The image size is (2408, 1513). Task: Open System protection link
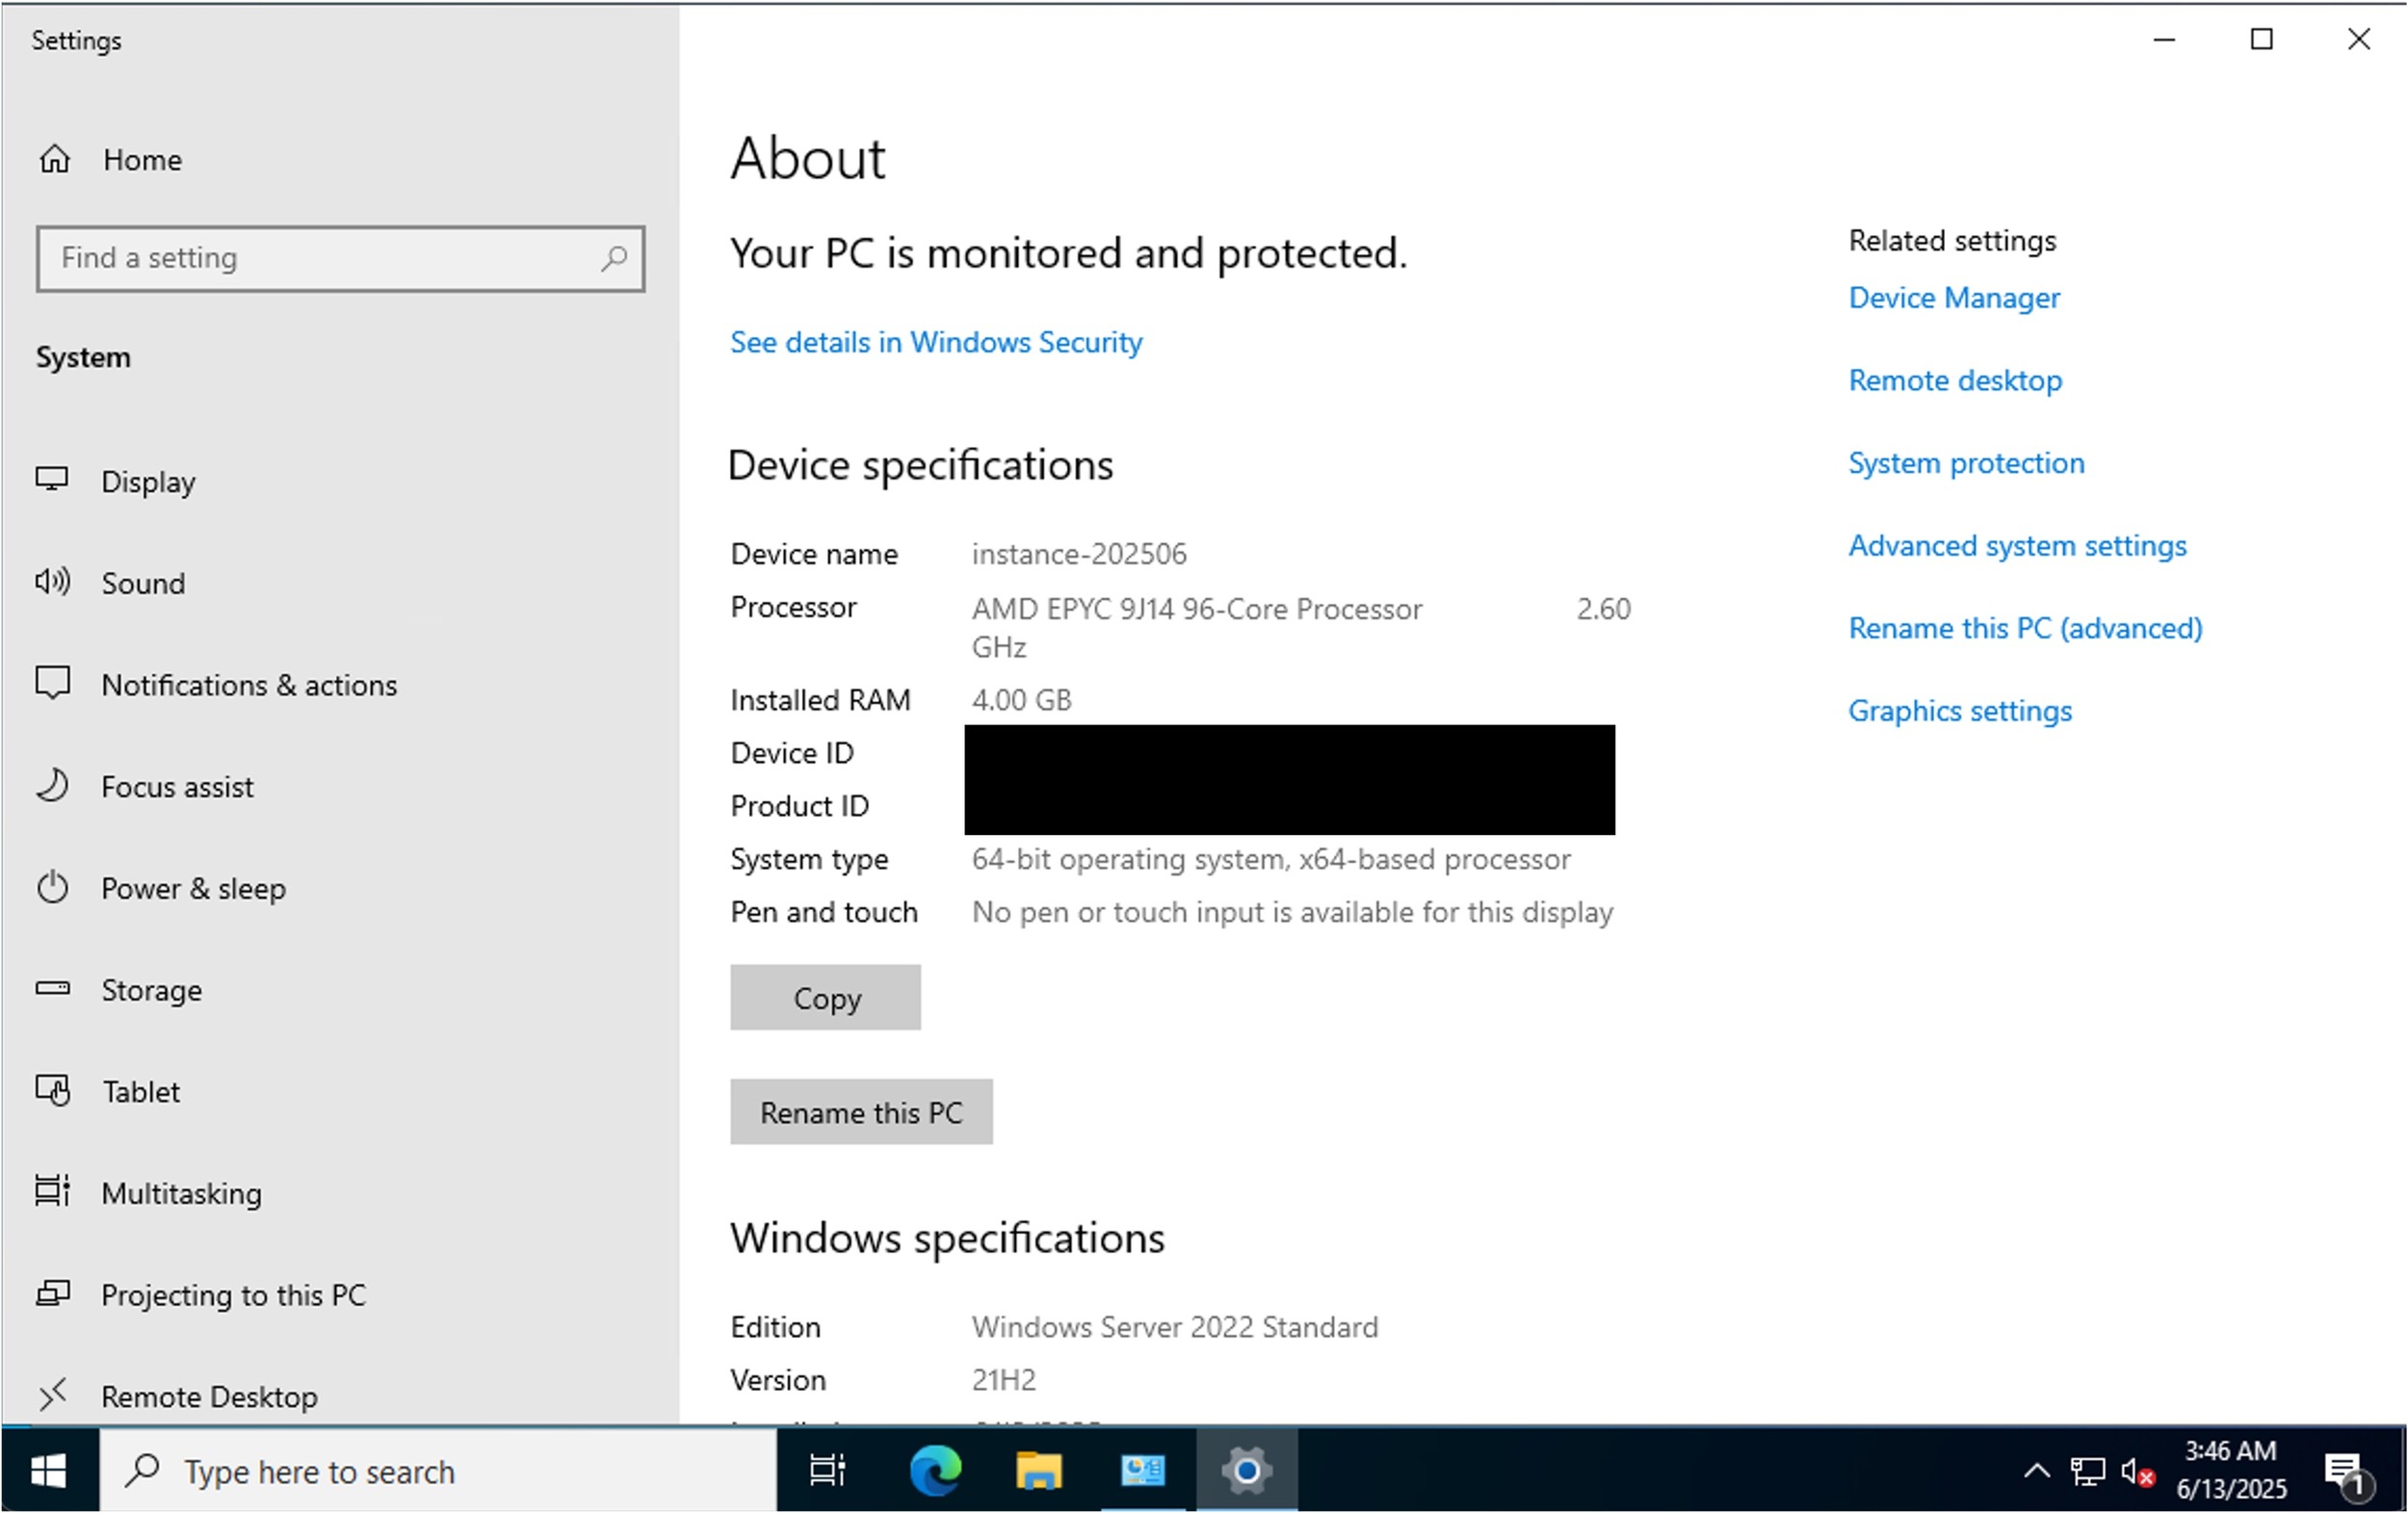tap(1966, 463)
